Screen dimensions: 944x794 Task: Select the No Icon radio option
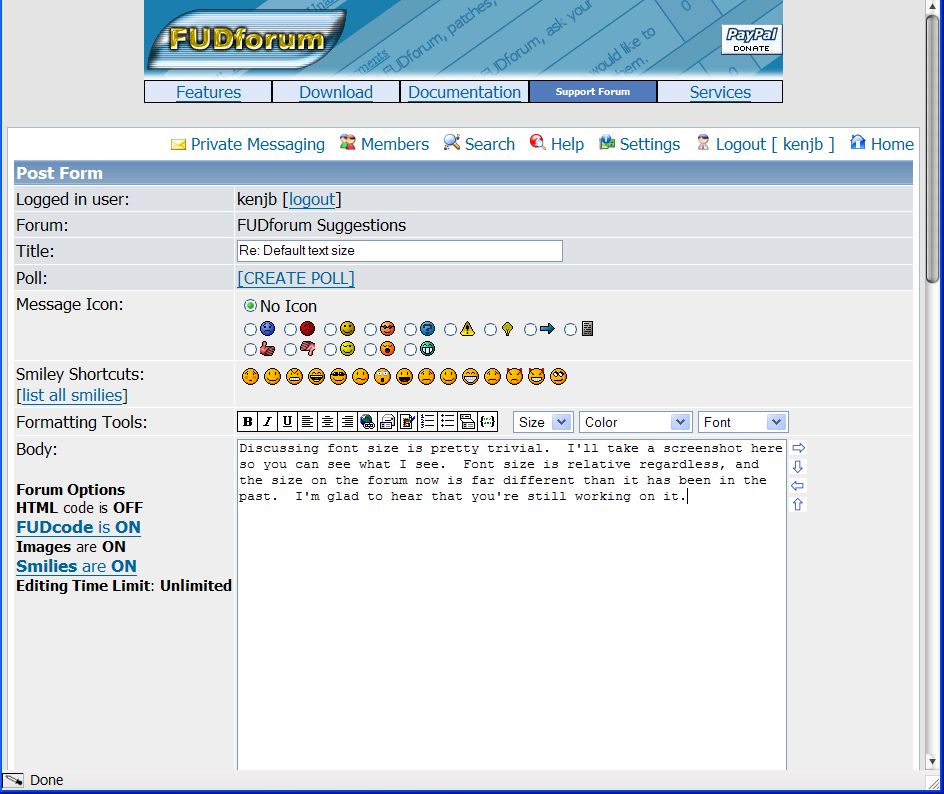coord(250,306)
